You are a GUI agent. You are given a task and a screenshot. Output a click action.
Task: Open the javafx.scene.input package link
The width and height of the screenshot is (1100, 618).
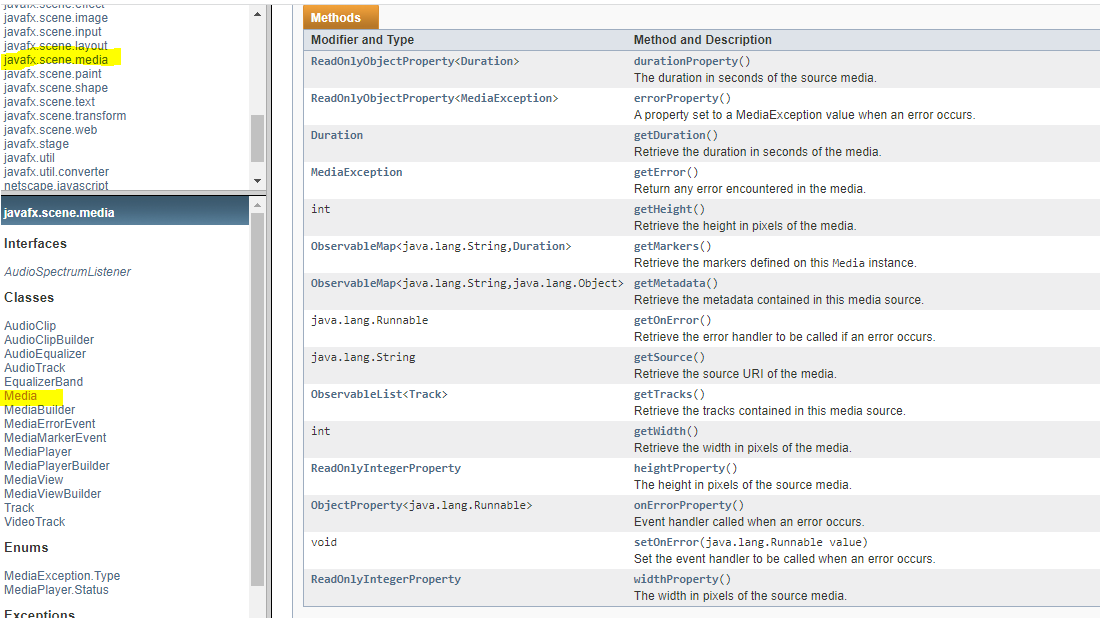(x=53, y=32)
